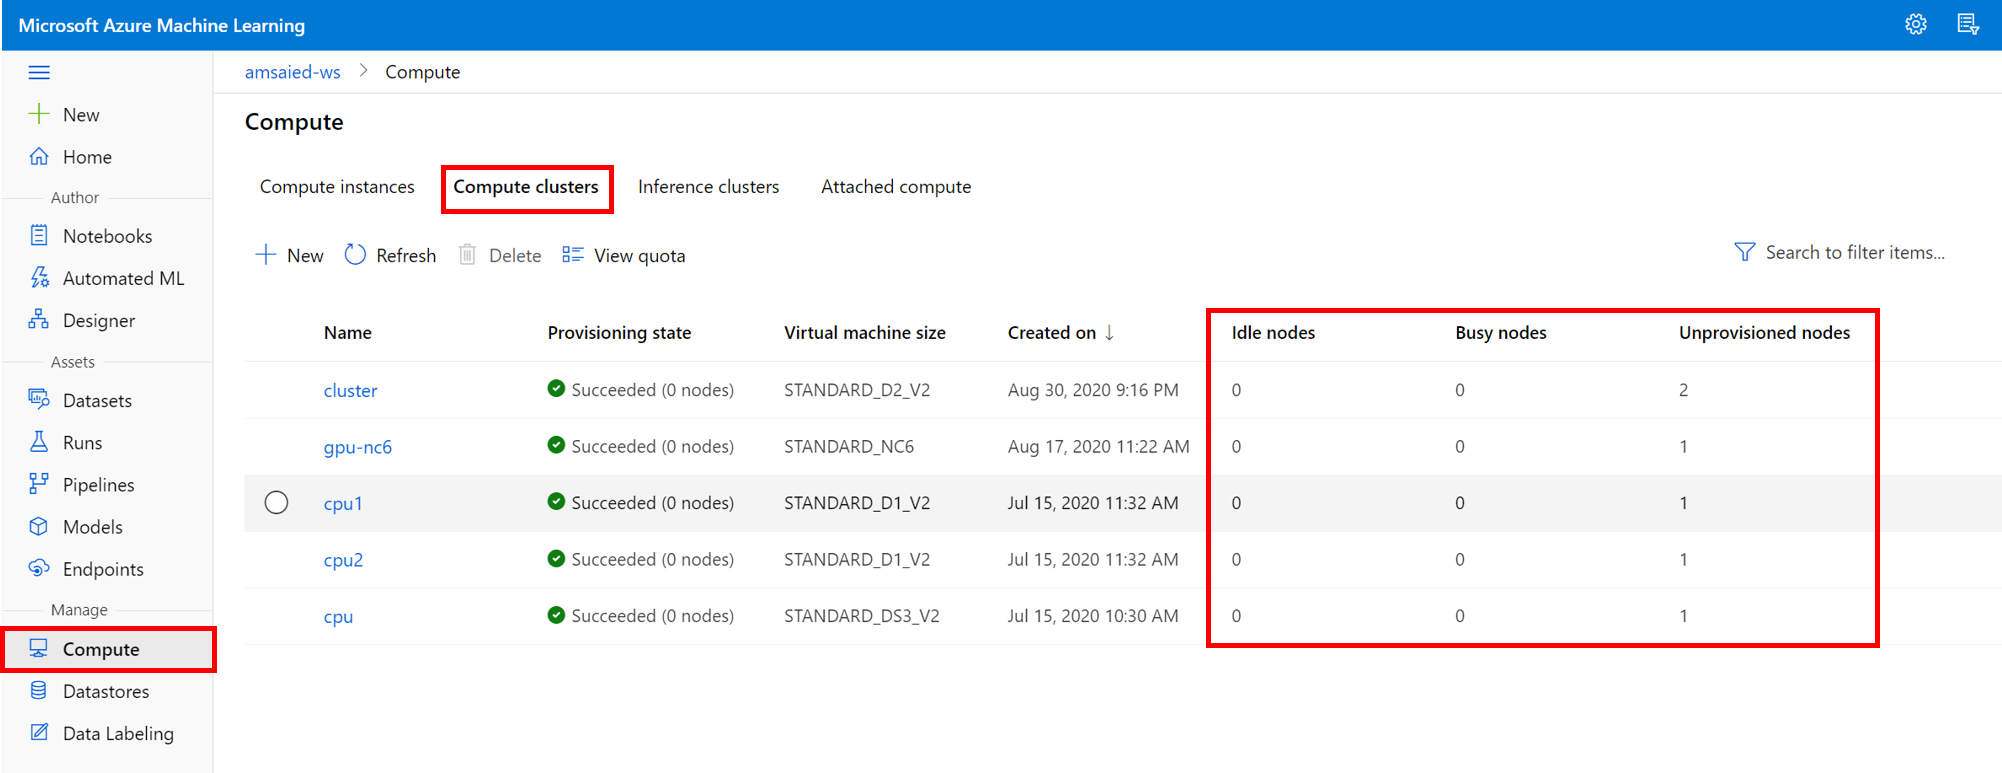Open settings via gear icon in header
Viewport: 2002px width, 773px height.
click(1915, 25)
